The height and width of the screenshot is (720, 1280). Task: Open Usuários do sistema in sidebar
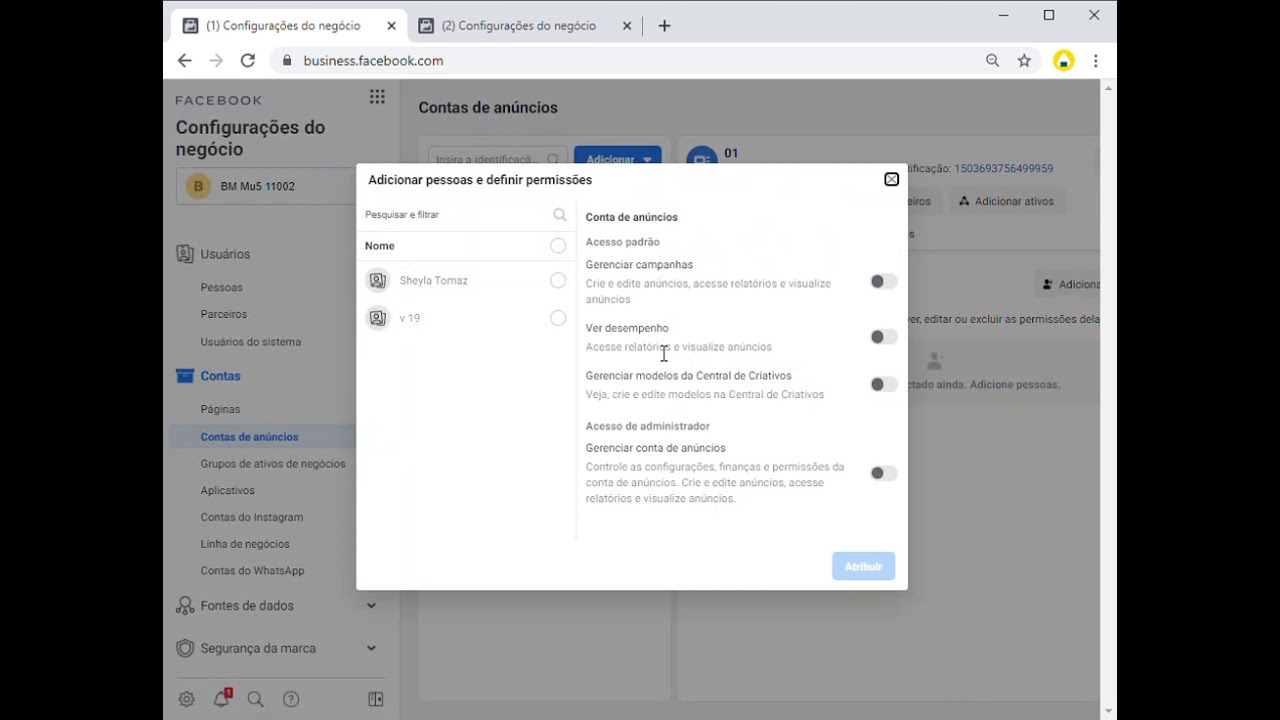[250, 342]
